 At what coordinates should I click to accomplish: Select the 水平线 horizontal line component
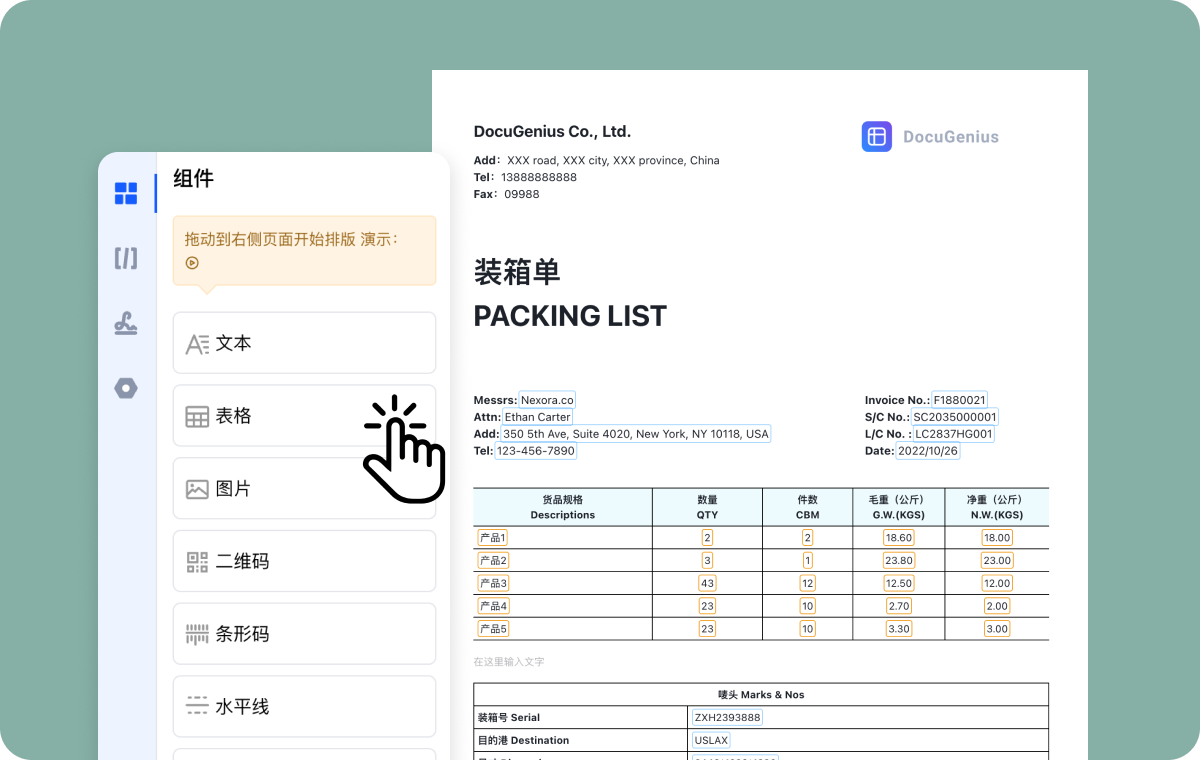pyautogui.click(x=304, y=707)
